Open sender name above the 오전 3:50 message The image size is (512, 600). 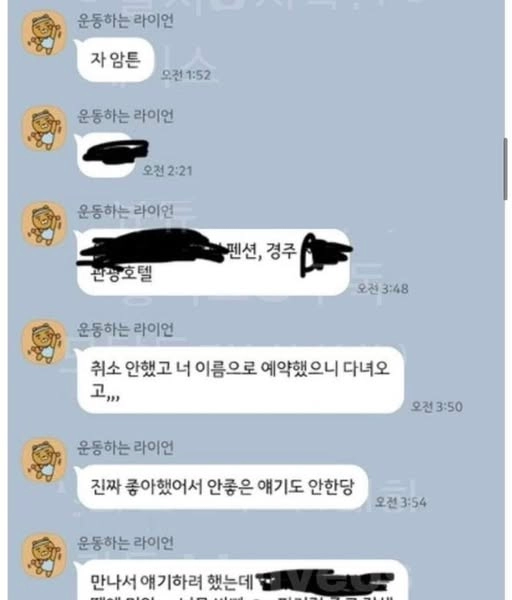(x=126, y=329)
